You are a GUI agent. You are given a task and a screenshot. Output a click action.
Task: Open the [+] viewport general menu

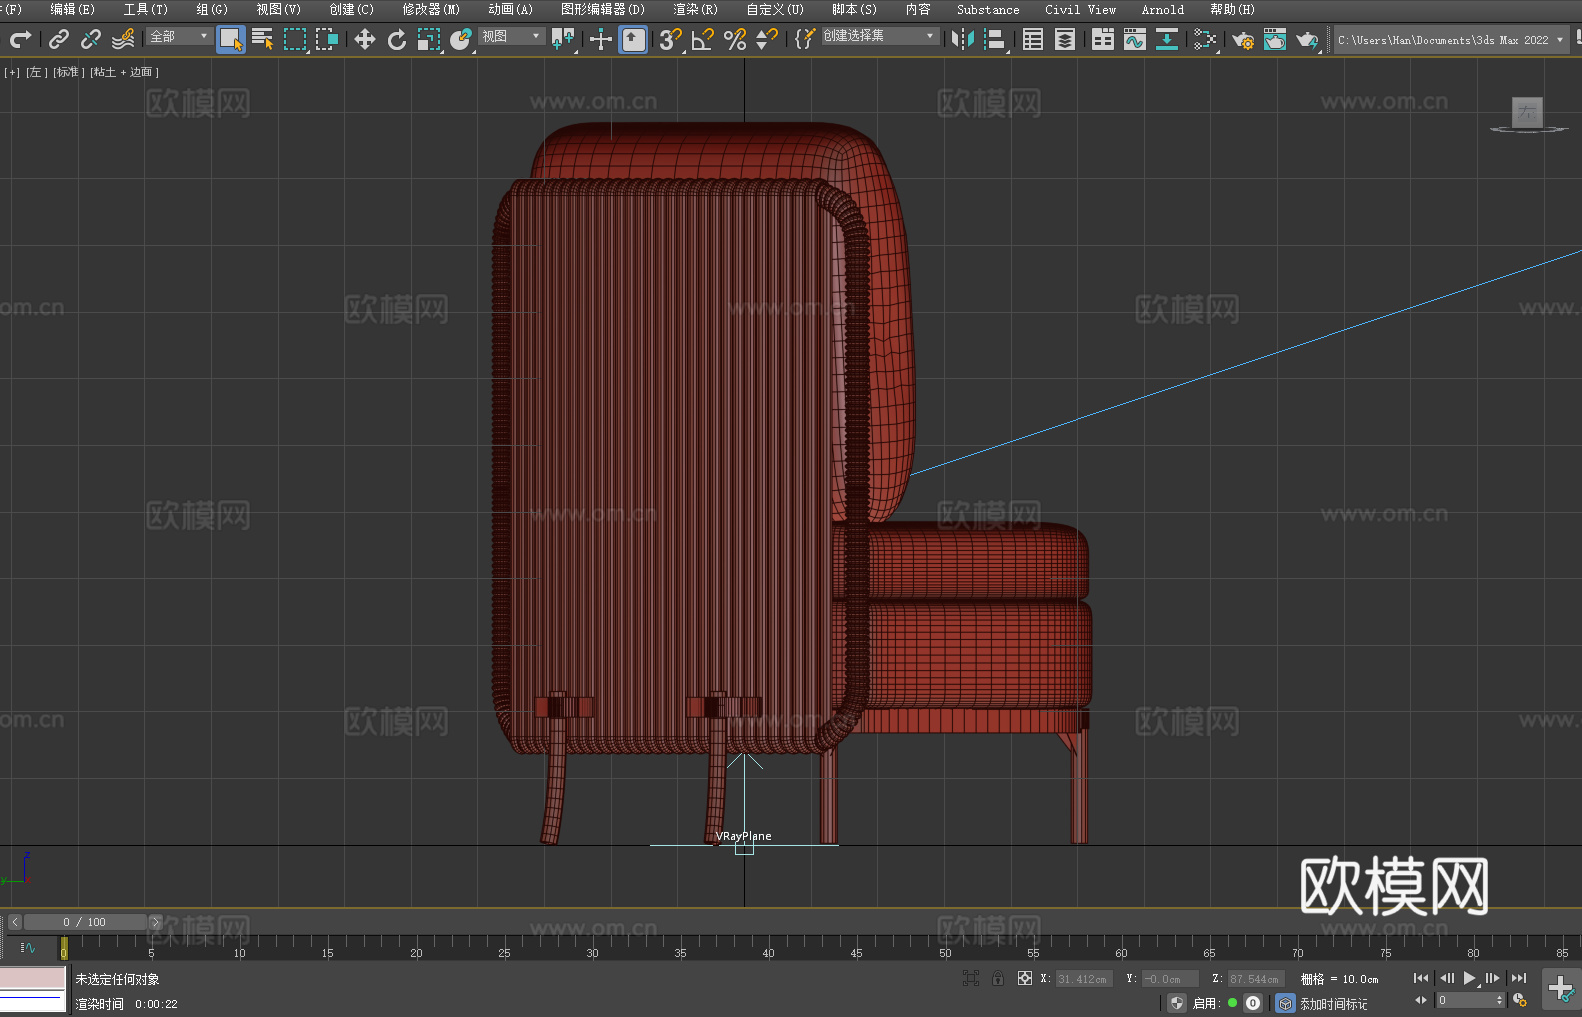12,72
